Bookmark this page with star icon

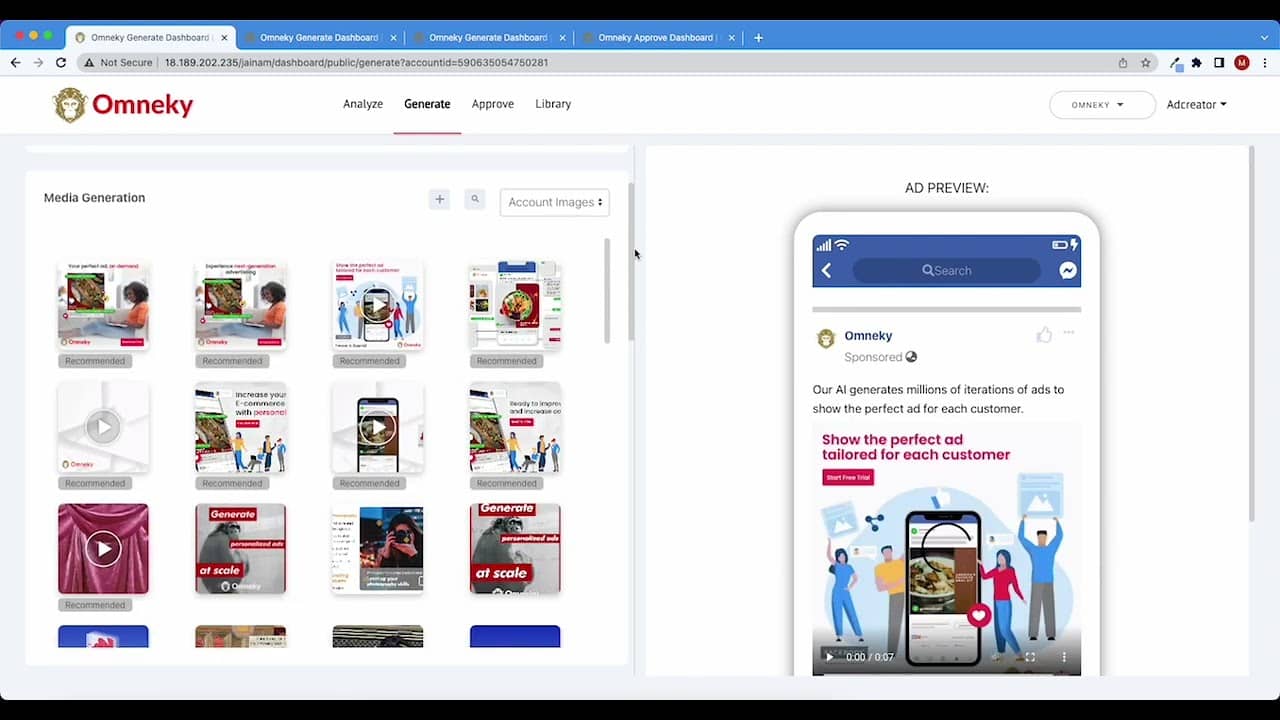(x=1146, y=62)
